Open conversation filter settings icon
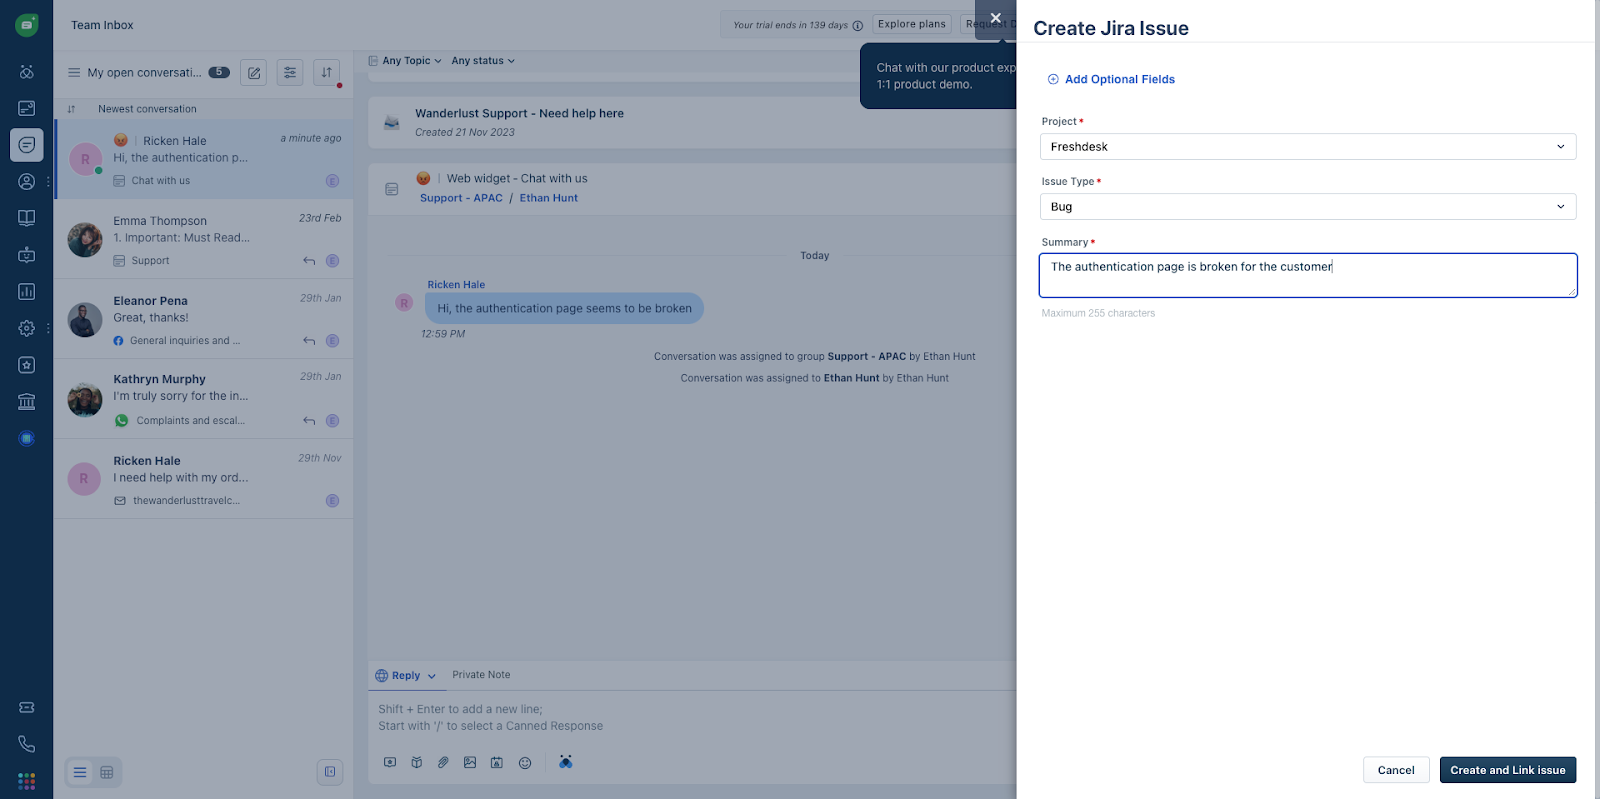The image size is (1600, 799). pyautogui.click(x=290, y=72)
